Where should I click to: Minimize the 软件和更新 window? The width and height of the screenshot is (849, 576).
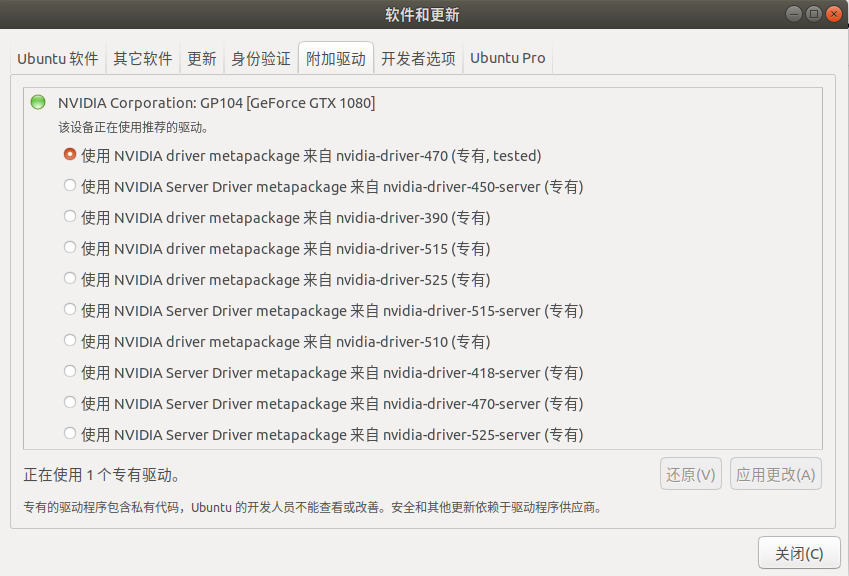tap(794, 14)
